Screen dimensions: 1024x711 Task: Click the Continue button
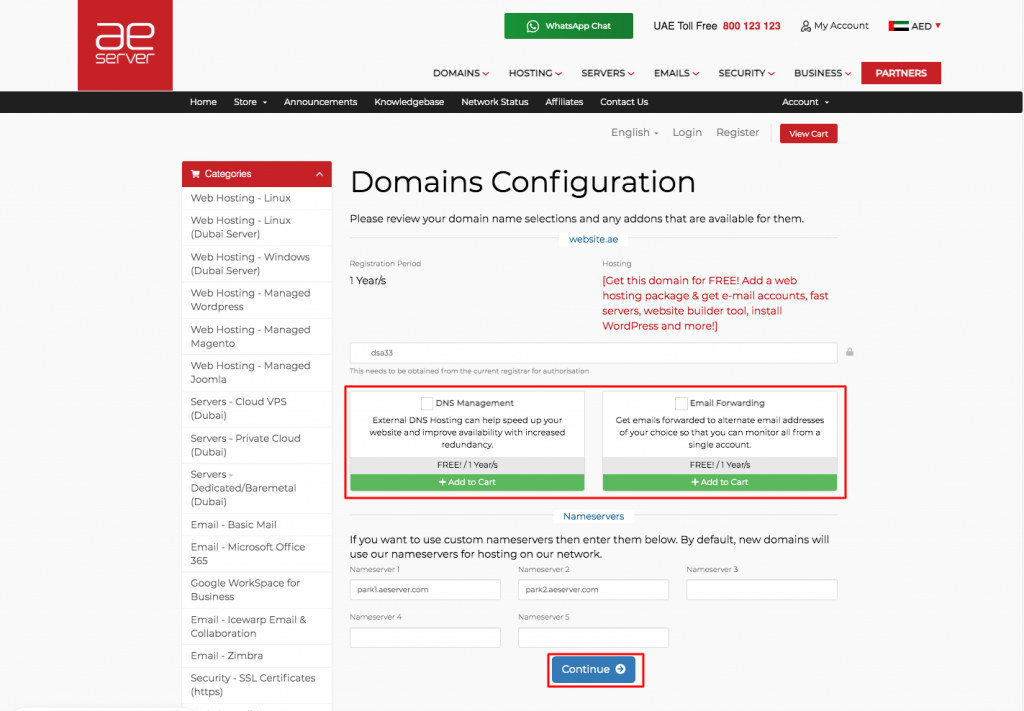[595, 669]
